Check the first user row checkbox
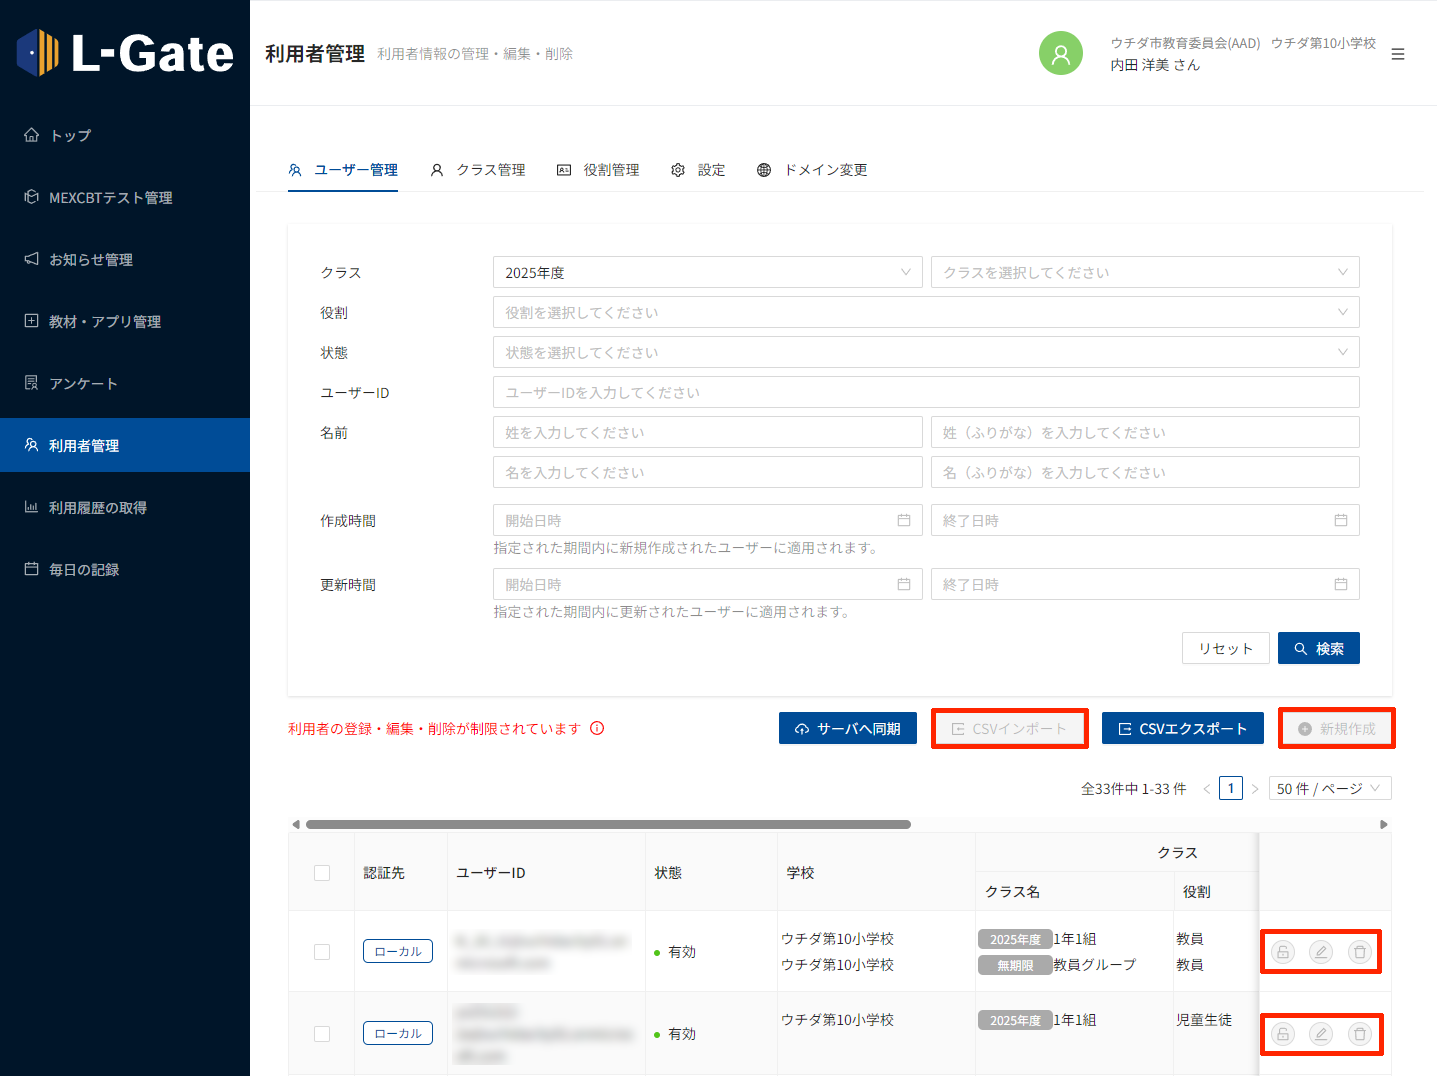The image size is (1437, 1076). tap(322, 952)
